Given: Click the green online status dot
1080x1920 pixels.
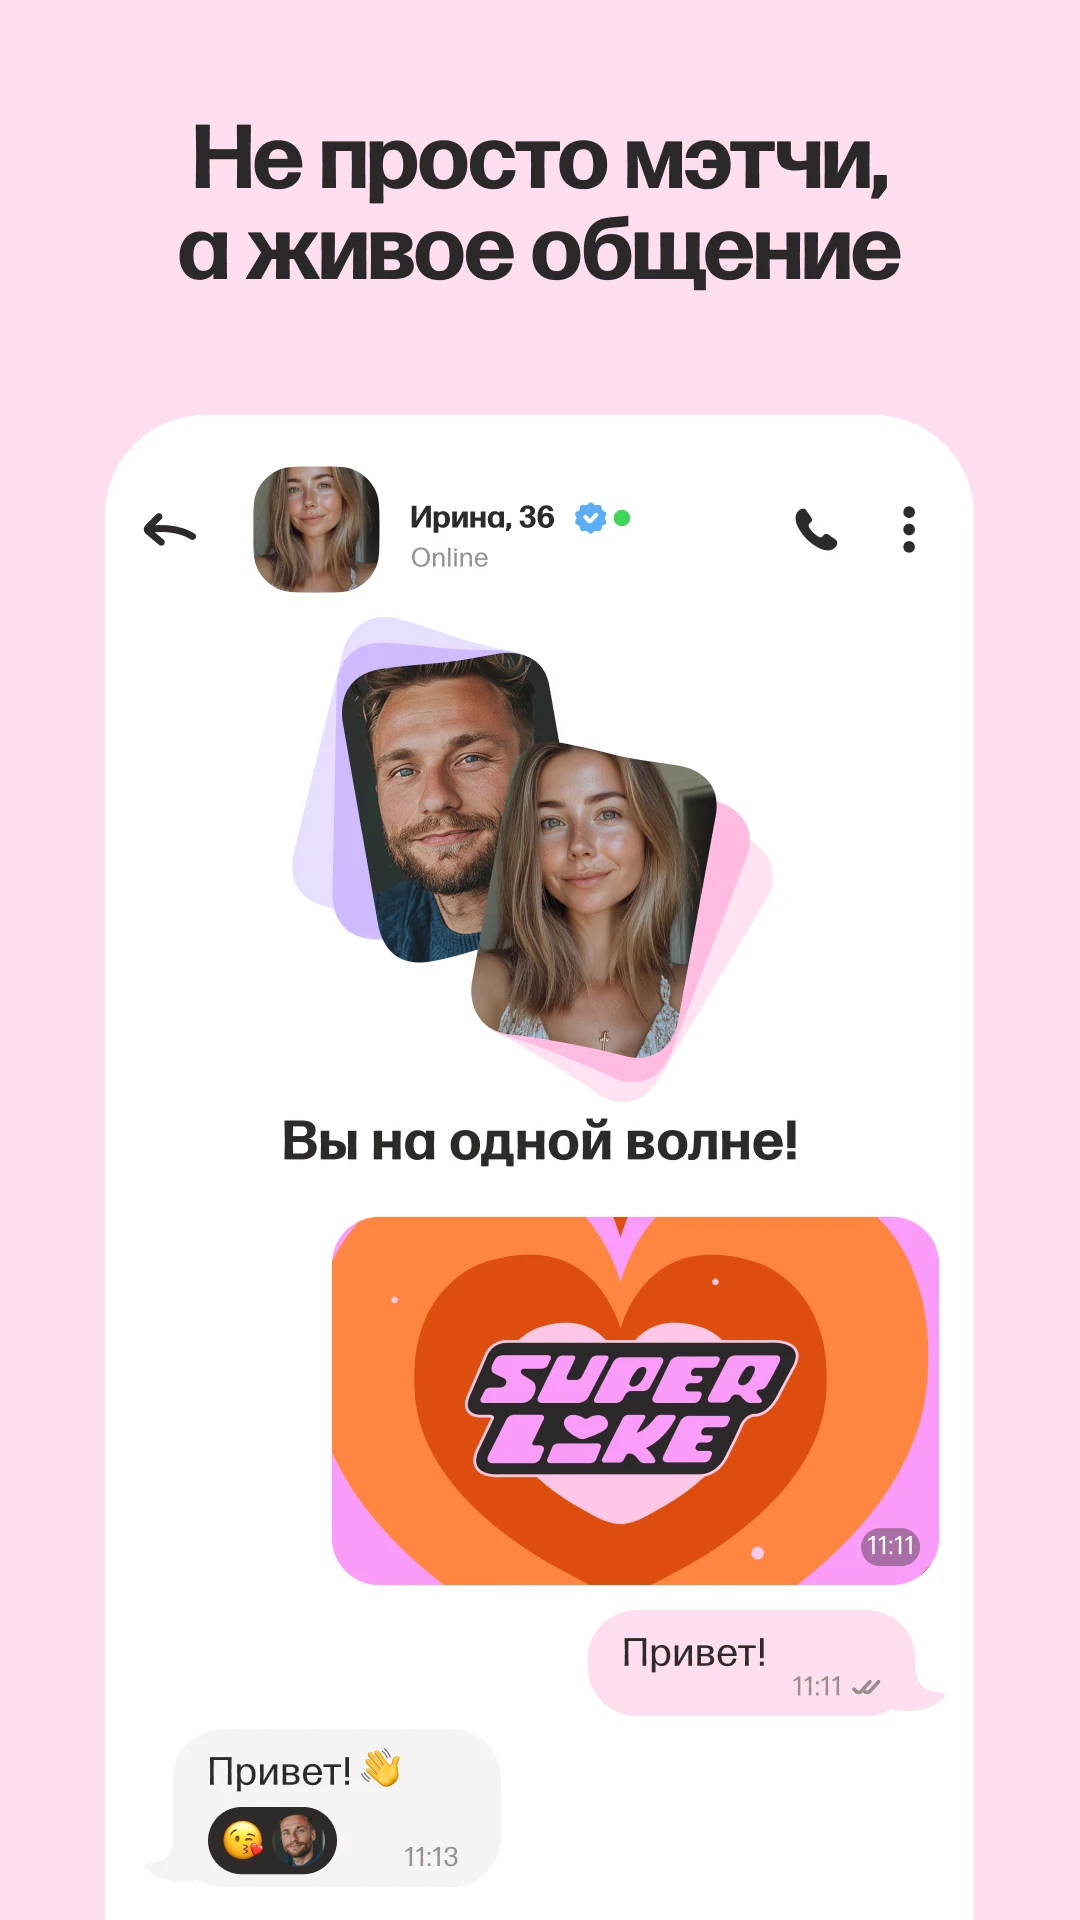Looking at the screenshot, I should pyautogui.click(x=622, y=518).
